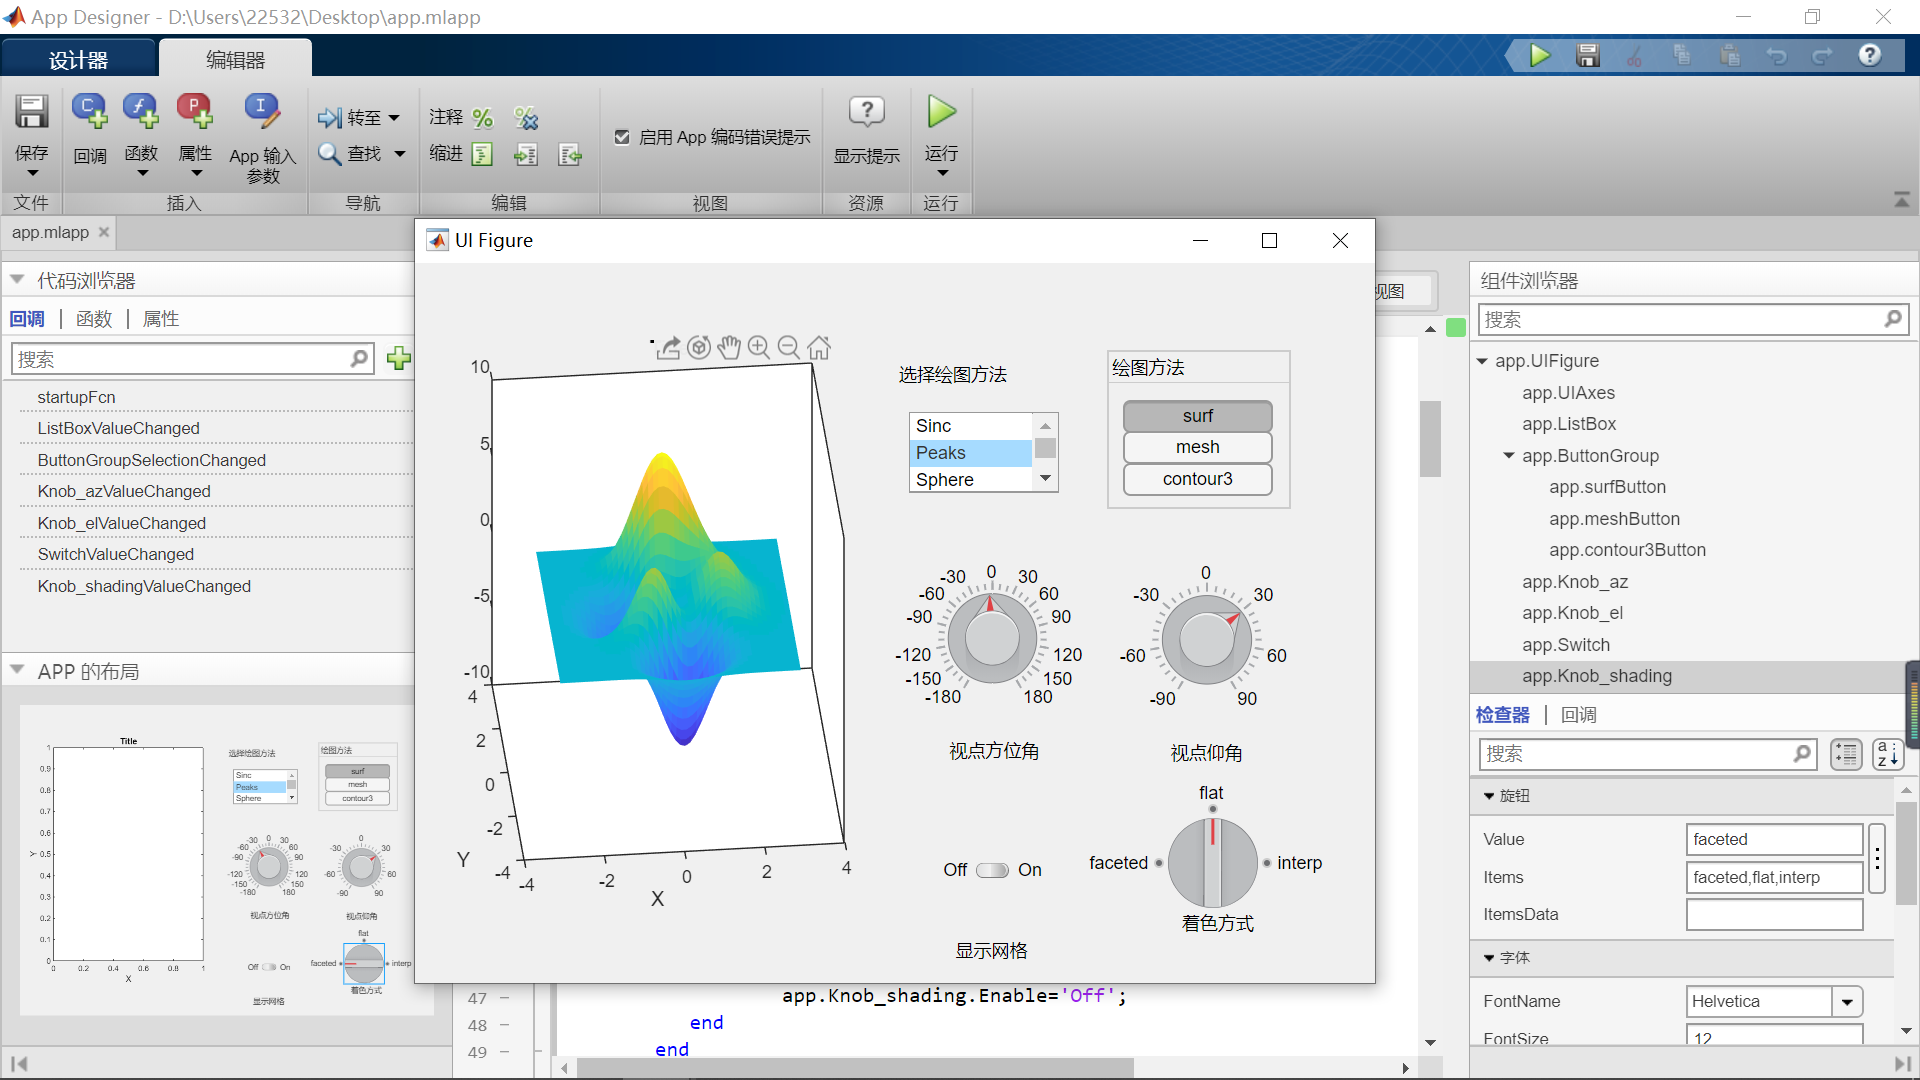Switch to the 函数 tab in code browser
Image resolution: width=1920 pixels, height=1080 pixels.
coord(94,319)
